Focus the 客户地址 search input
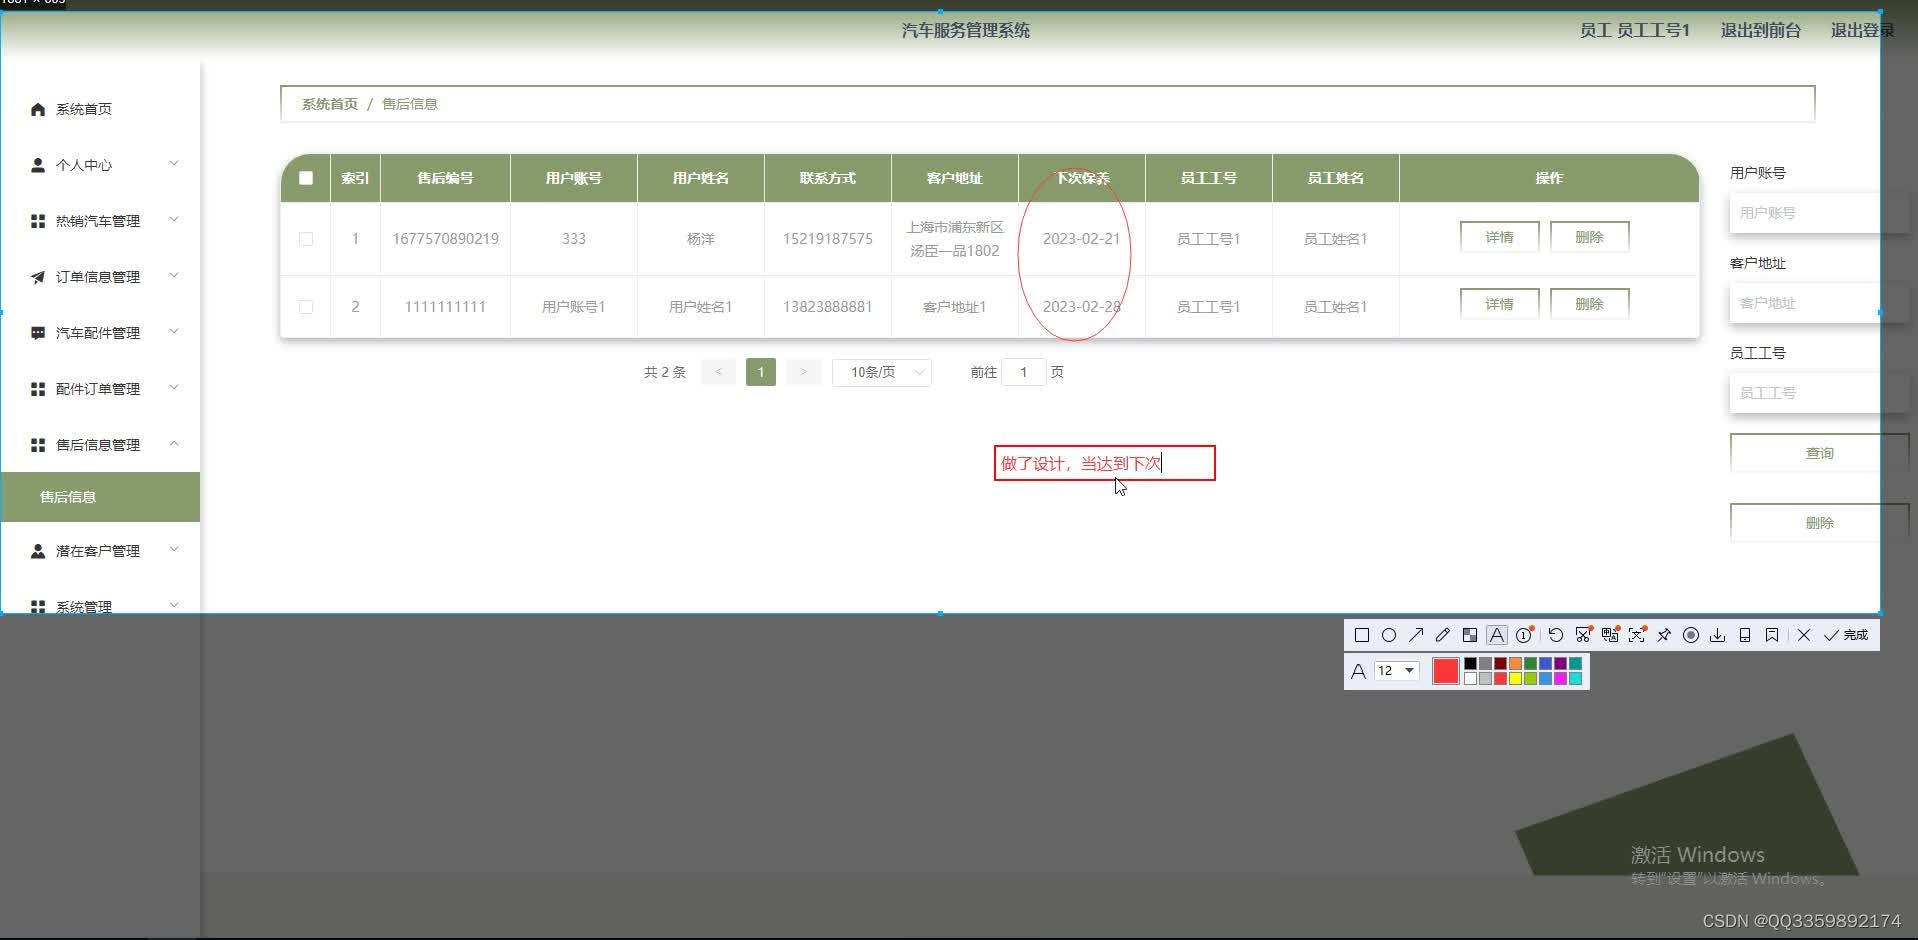The height and width of the screenshot is (940, 1918). click(x=1819, y=303)
